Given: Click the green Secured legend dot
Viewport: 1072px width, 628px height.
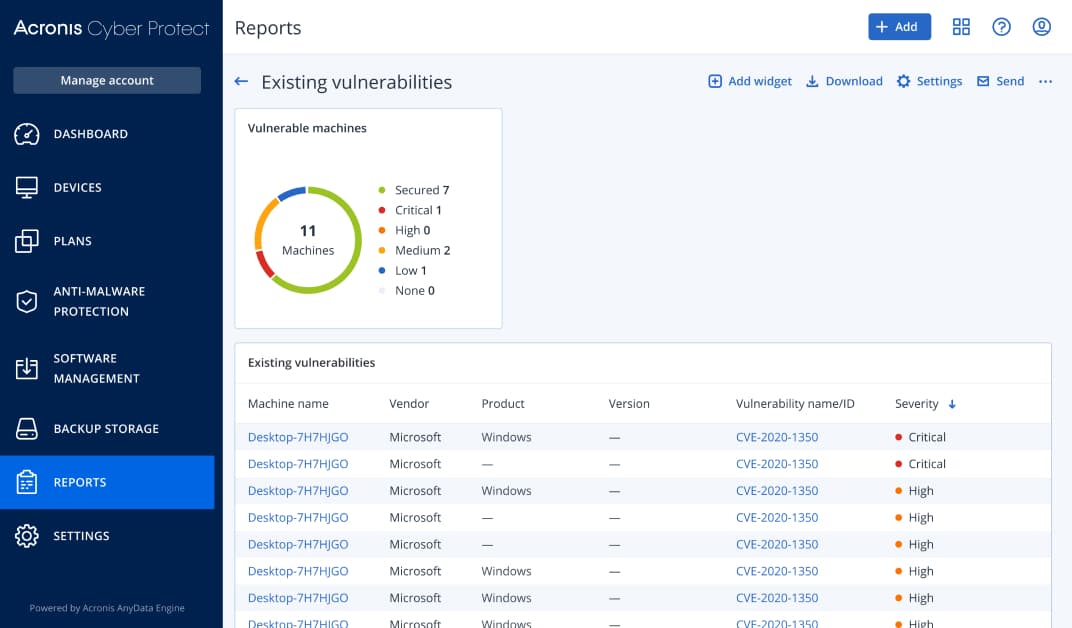Looking at the screenshot, I should tap(382, 190).
